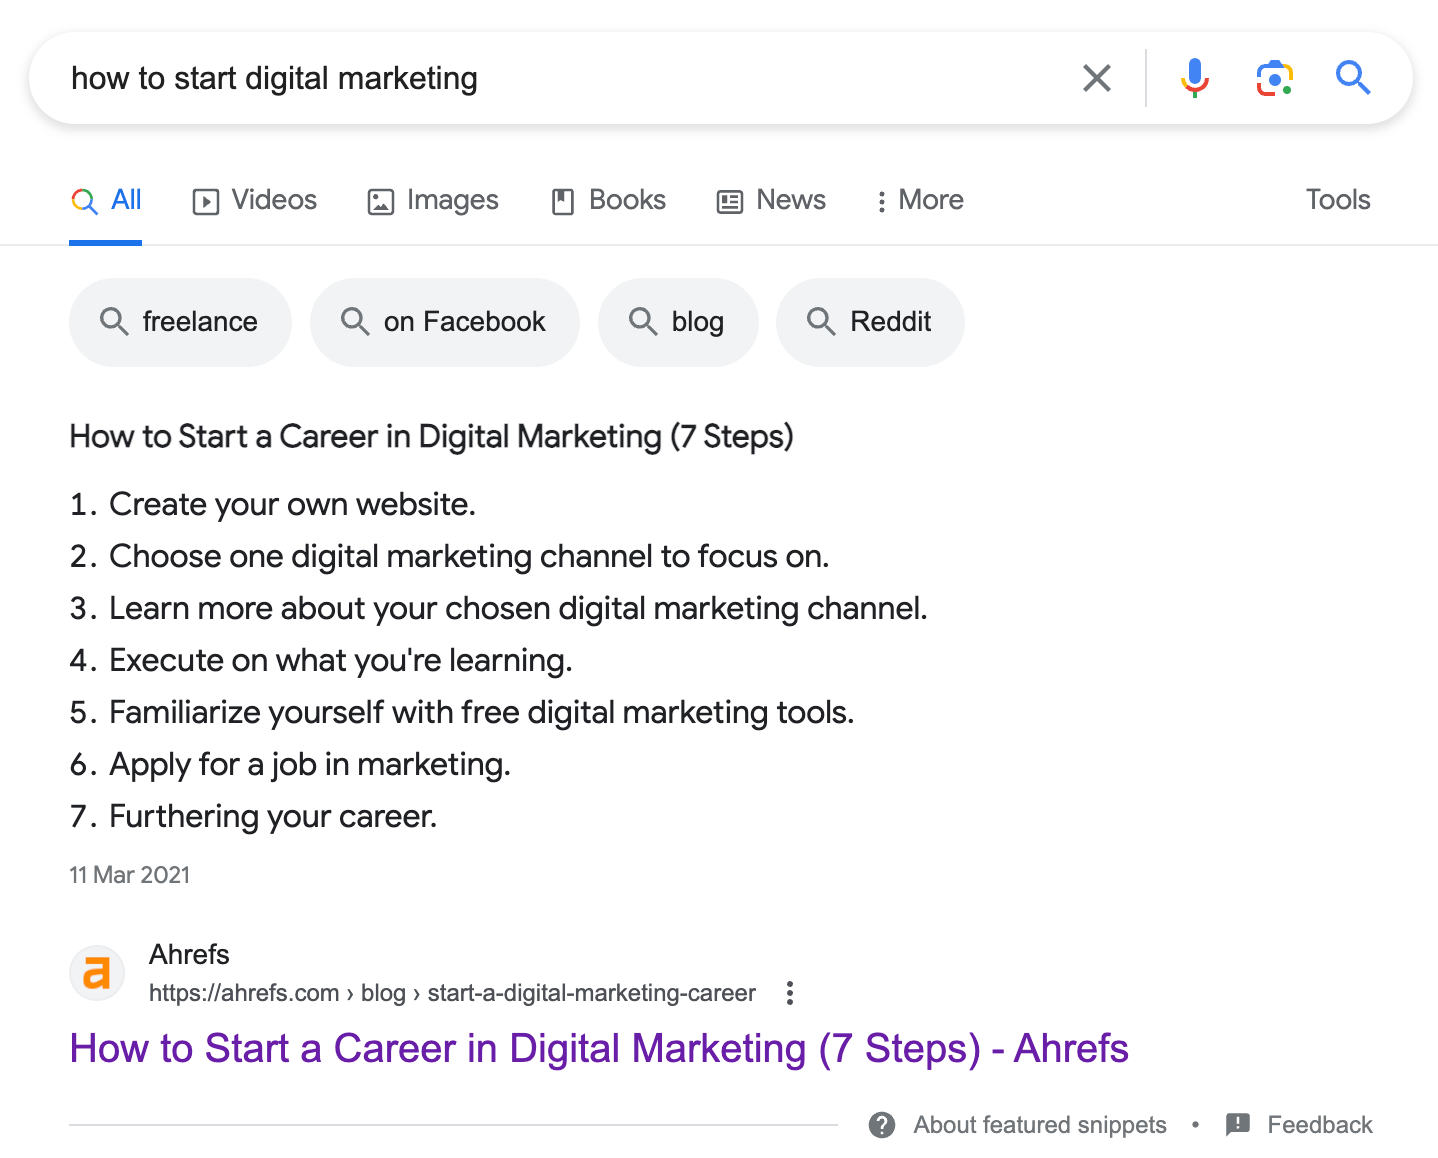1438x1158 pixels.
Task: Open search Tools options
Action: (x=1337, y=200)
